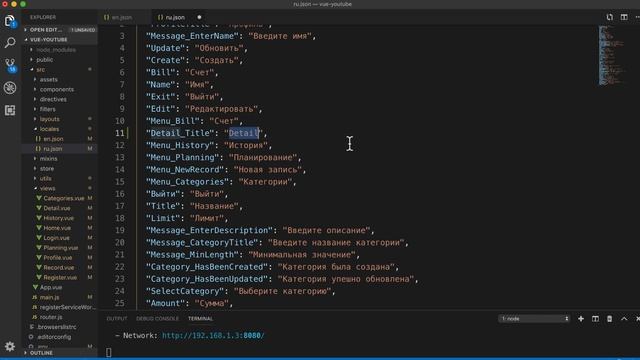This screenshot has height=360, width=640.
Task: Split the editor with the split icon
Action: pos(624,17)
